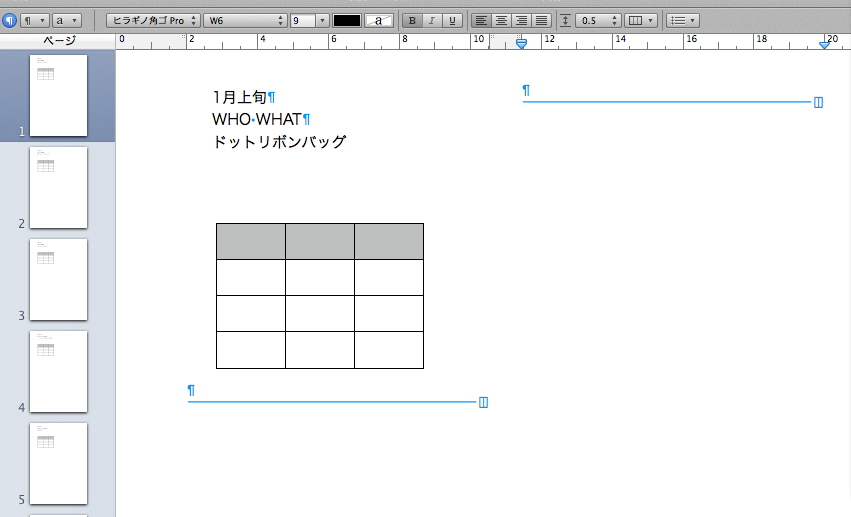Click the paragraph mark below the table
Viewport: 851px width, 517px height.
pyautogui.click(x=191, y=390)
